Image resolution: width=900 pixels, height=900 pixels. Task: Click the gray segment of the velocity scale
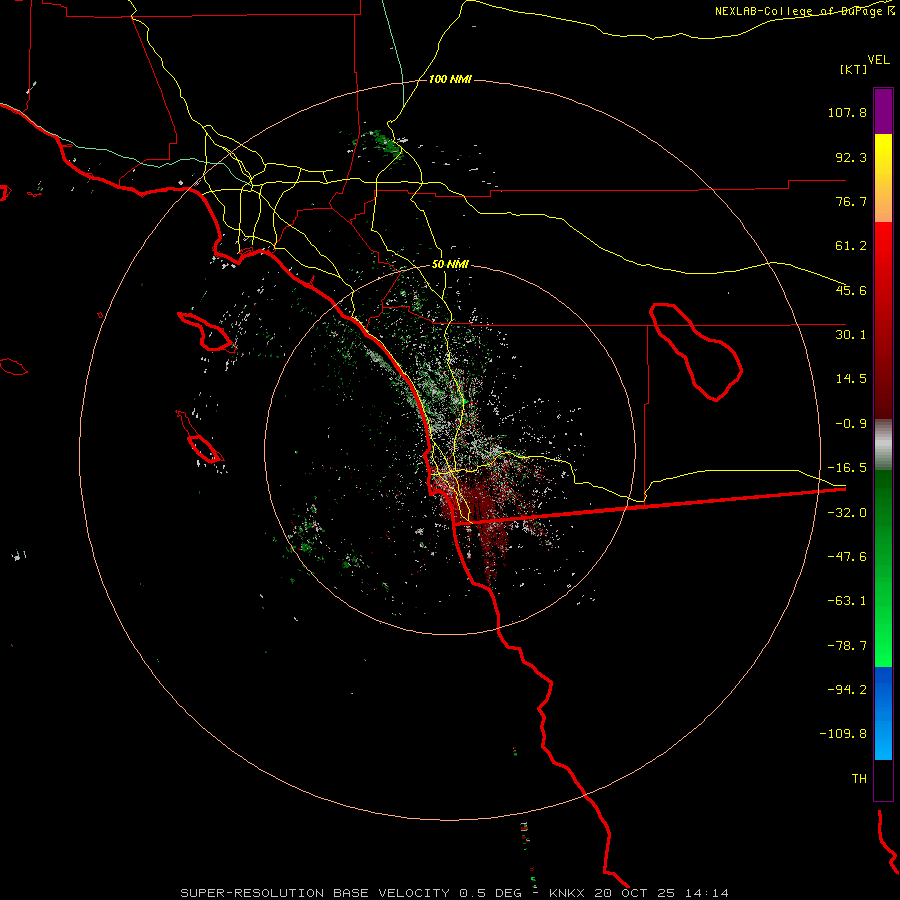click(x=883, y=445)
